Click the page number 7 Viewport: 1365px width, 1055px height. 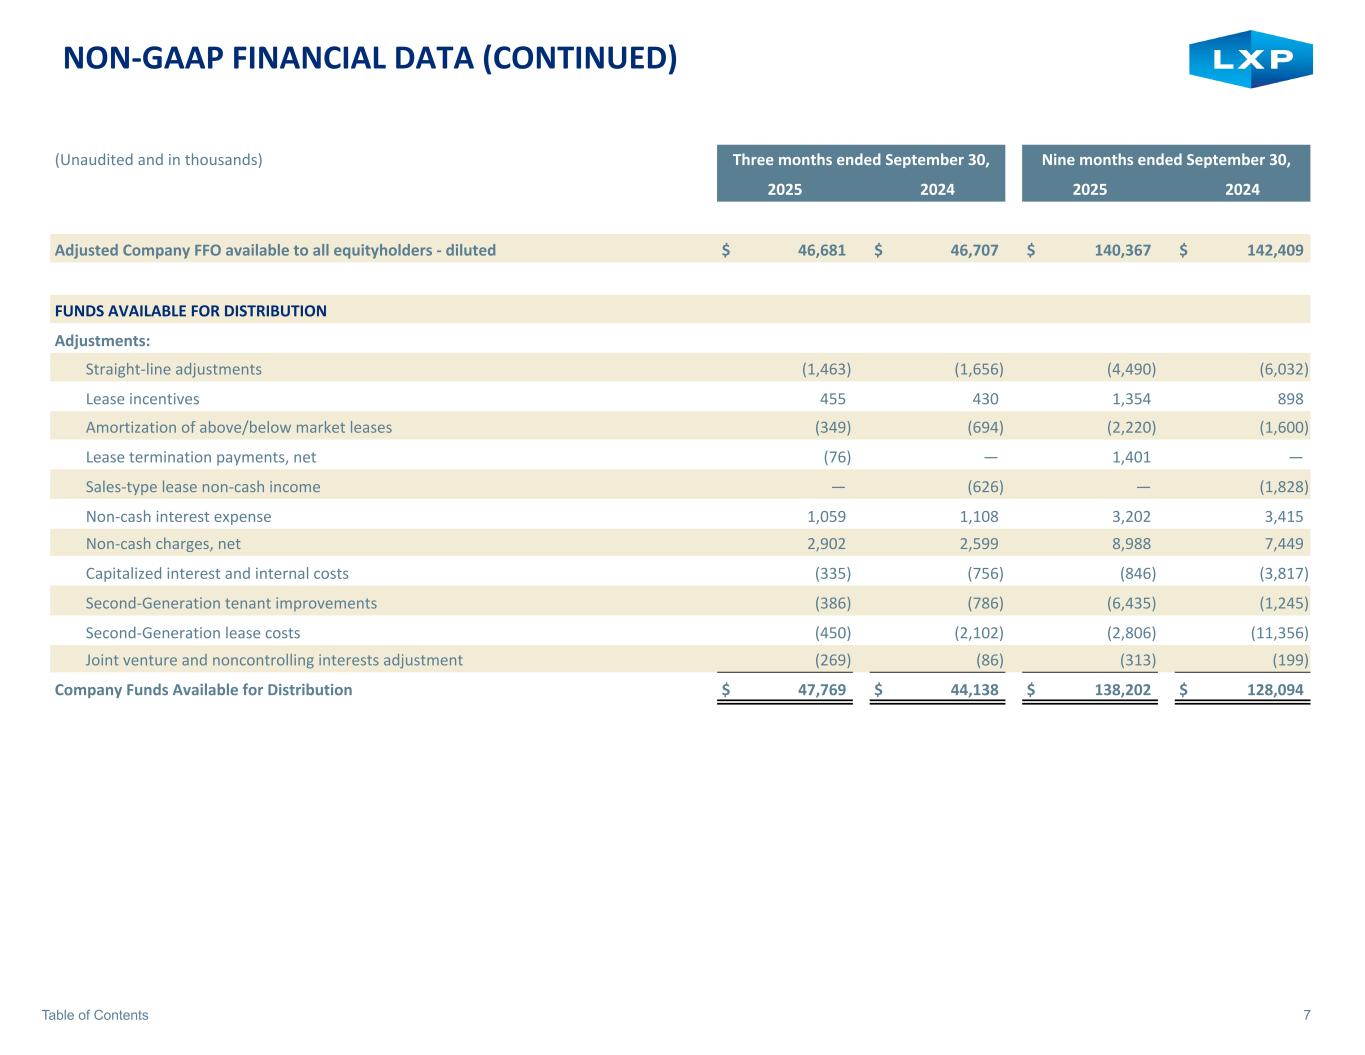click(1306, 1015)
